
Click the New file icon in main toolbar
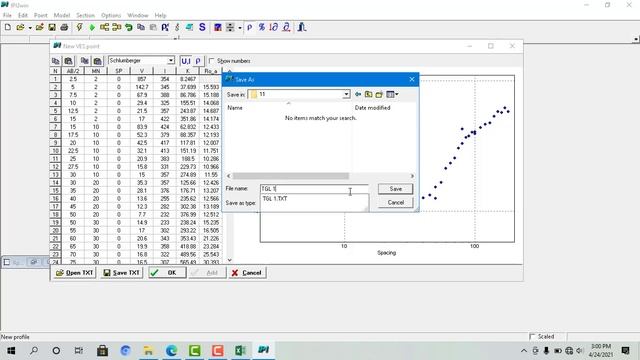(8, 27)
